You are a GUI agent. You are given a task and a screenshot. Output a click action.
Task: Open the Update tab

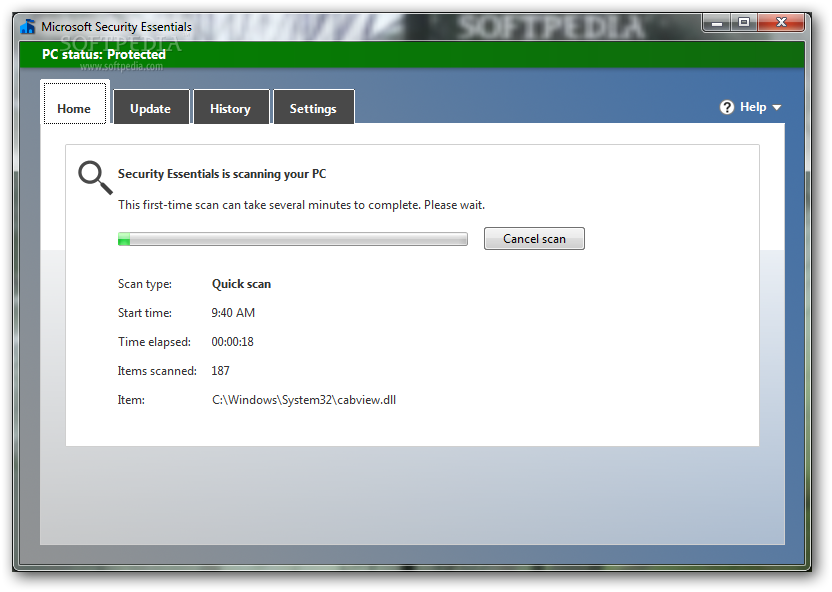coord(151,107)
